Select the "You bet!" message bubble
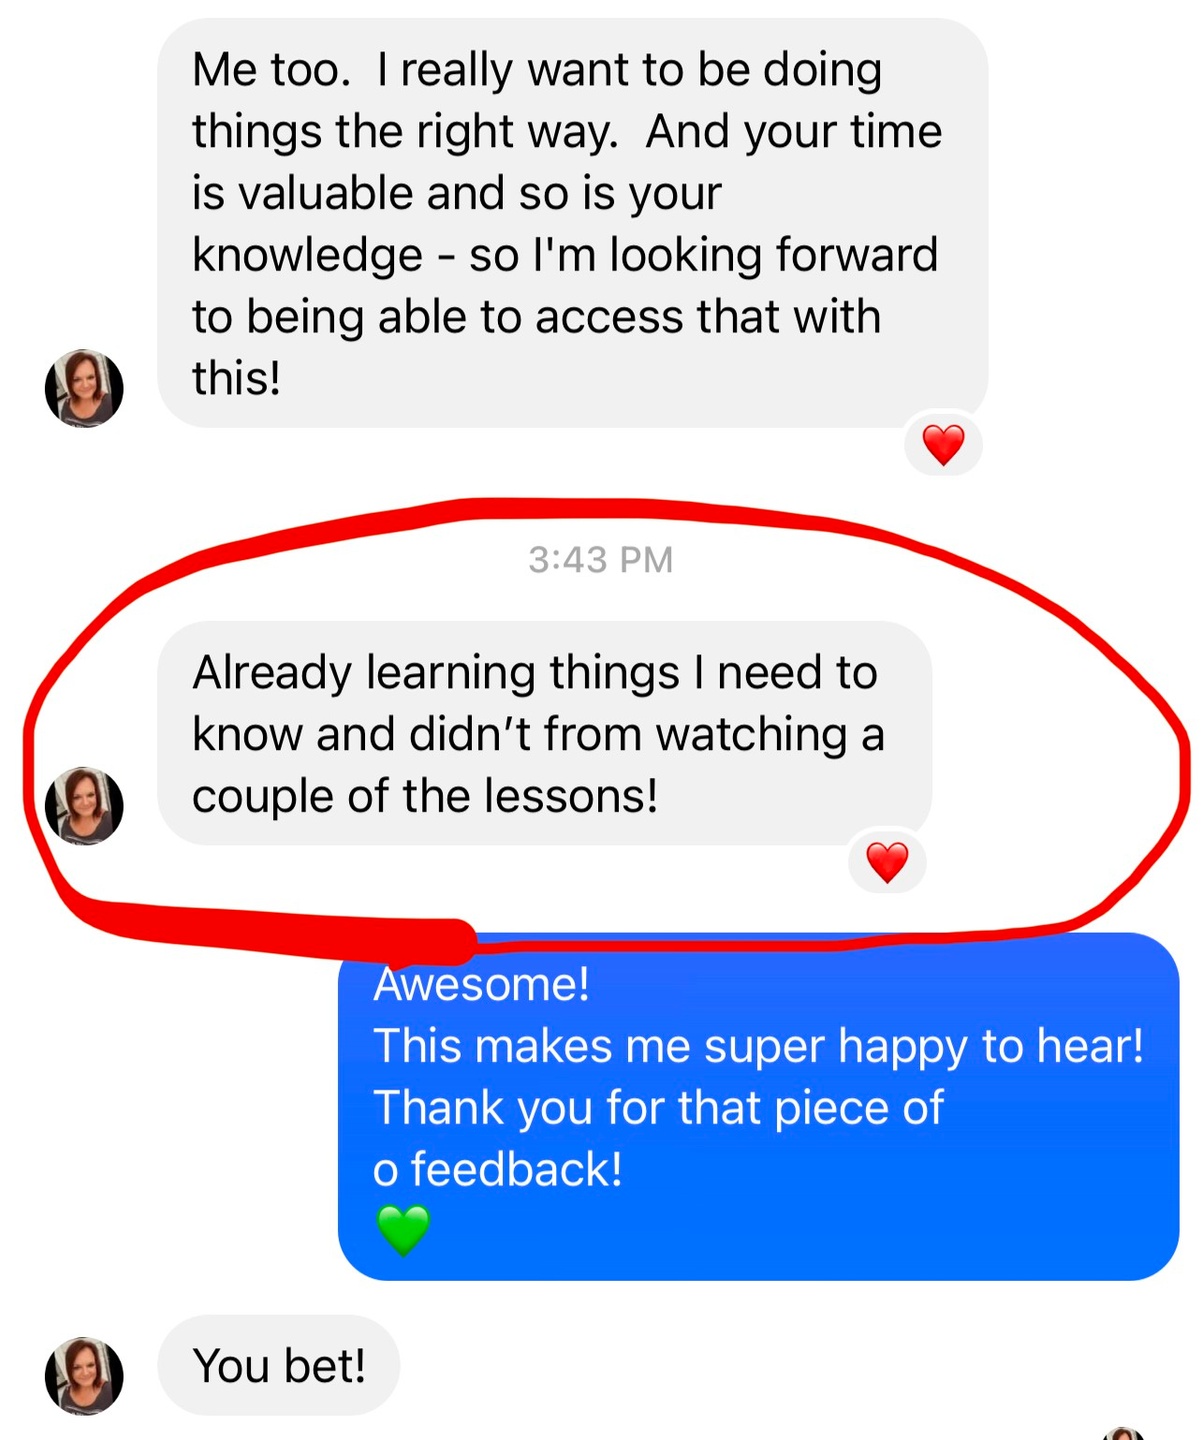 click(279, 1365)
